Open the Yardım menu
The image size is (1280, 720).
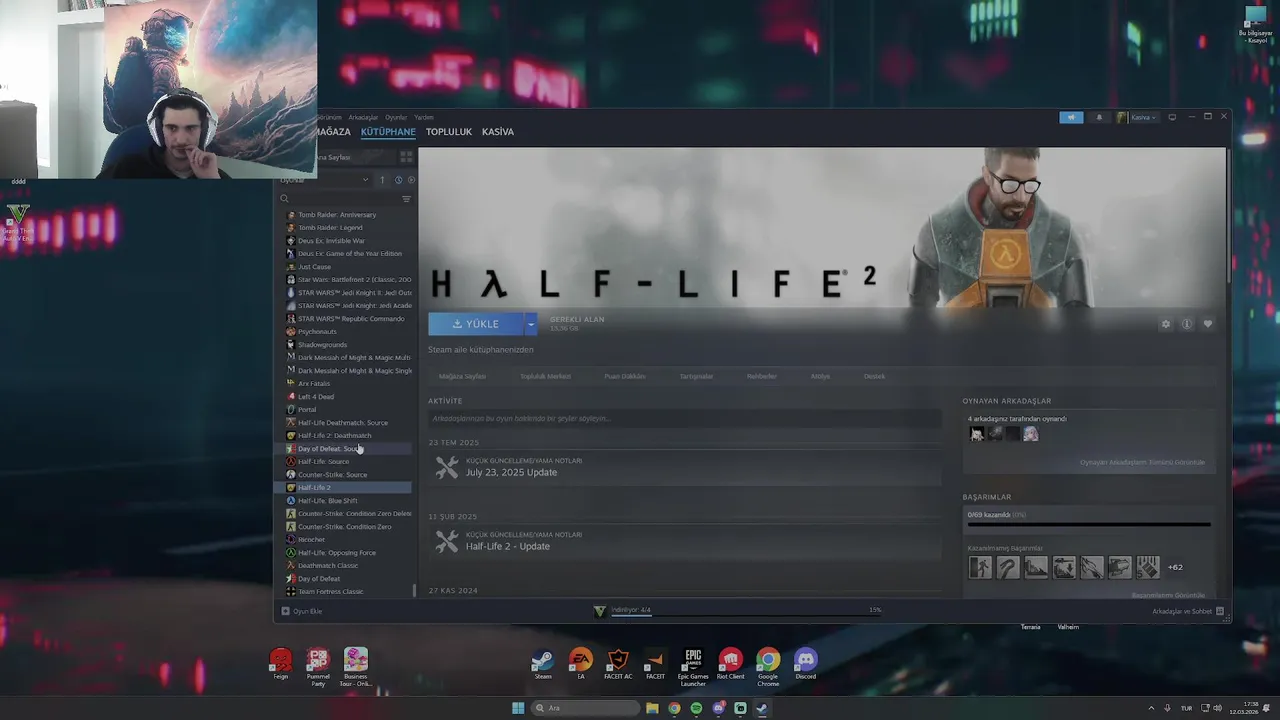(x=424, y=117)
